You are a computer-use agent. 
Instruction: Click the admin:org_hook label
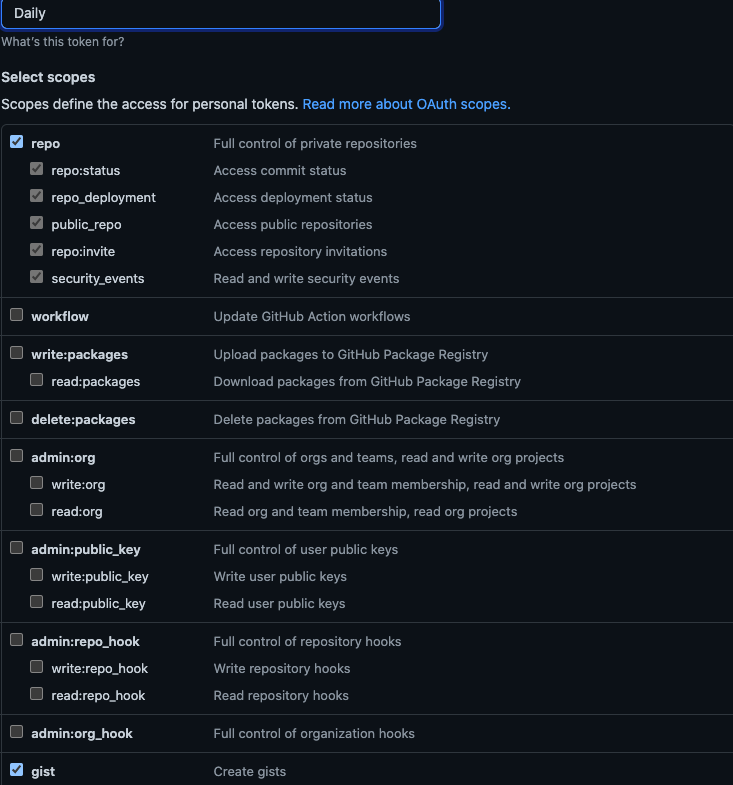(x=82, y=734)
